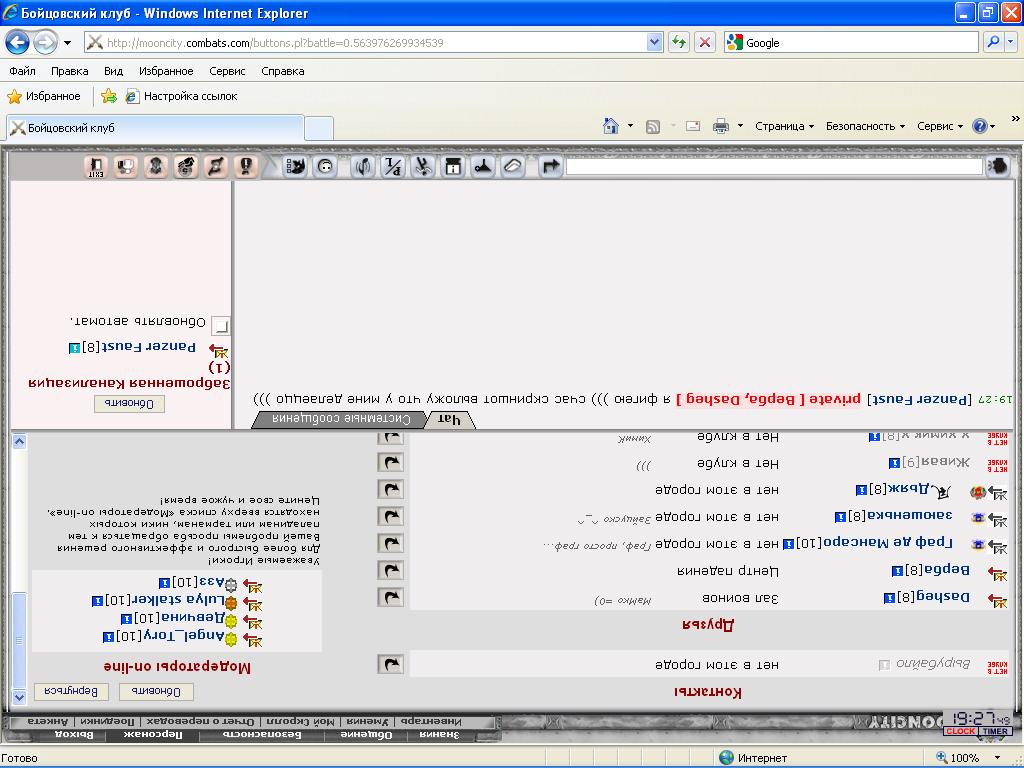This screenshot has height=768, width=1024.
Task: Focus the chat message input field
Action: [774, 167]
